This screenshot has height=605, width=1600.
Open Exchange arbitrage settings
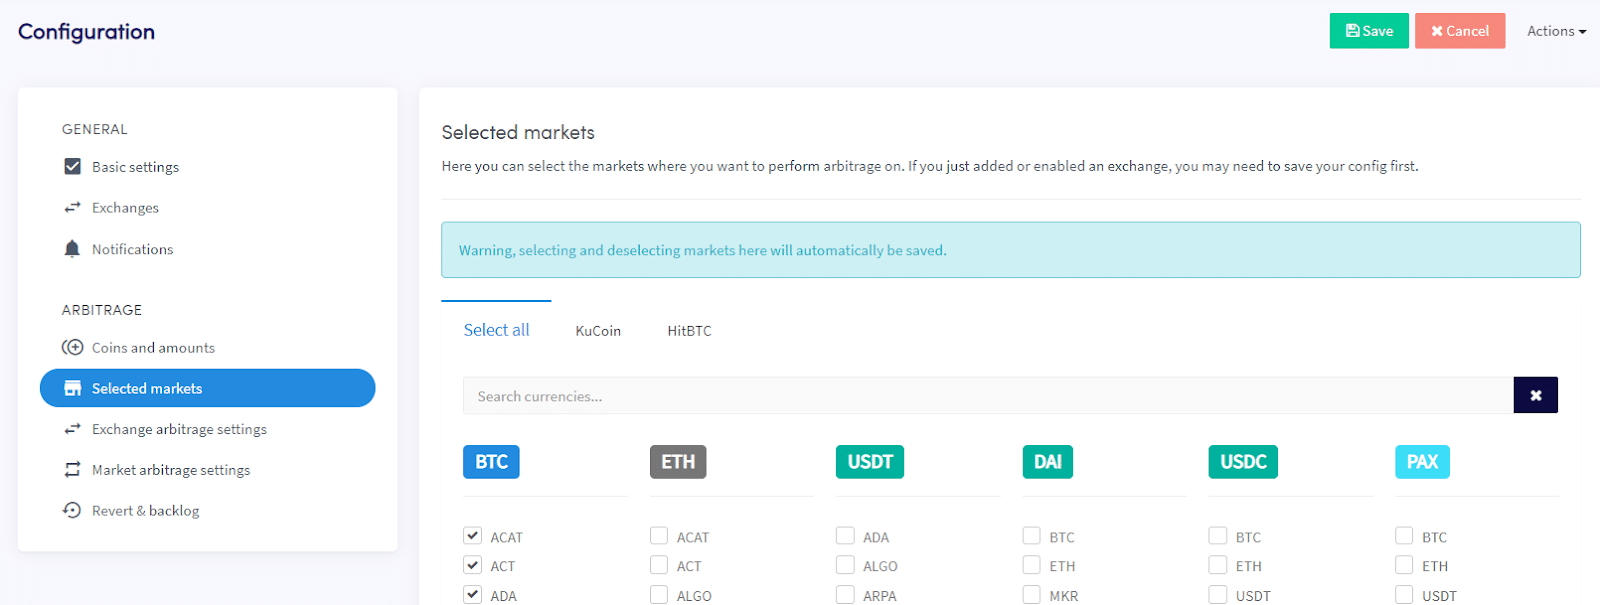(179, 428)
